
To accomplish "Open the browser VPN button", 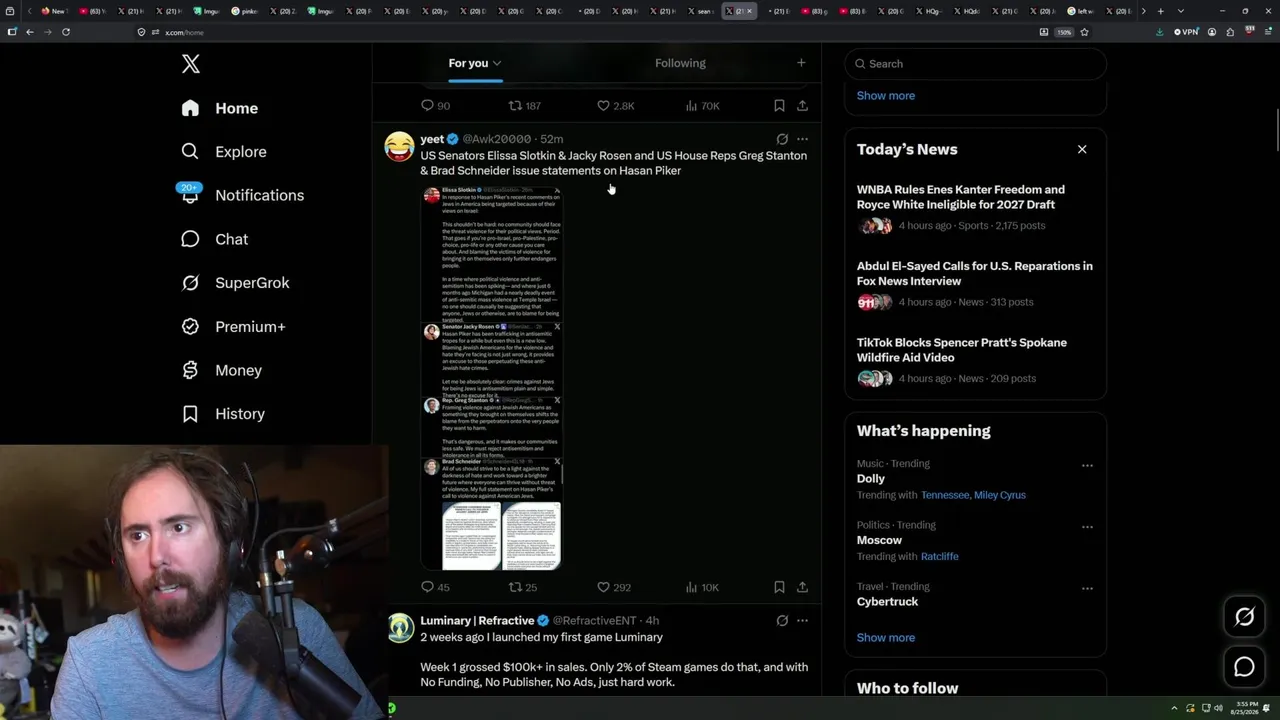I will tap(1186, 32).
